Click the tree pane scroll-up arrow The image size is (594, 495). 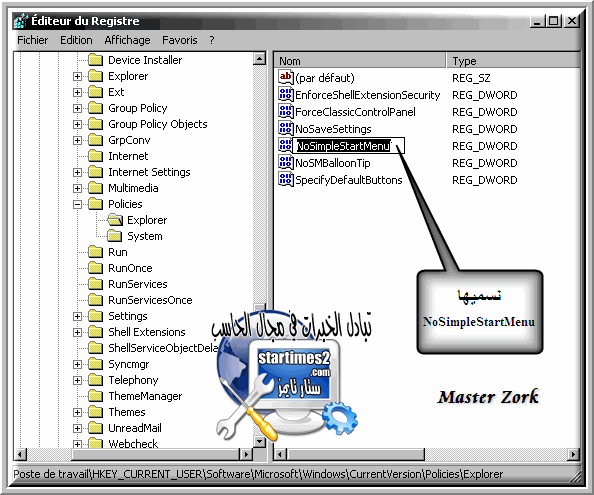tap(260, 58)
